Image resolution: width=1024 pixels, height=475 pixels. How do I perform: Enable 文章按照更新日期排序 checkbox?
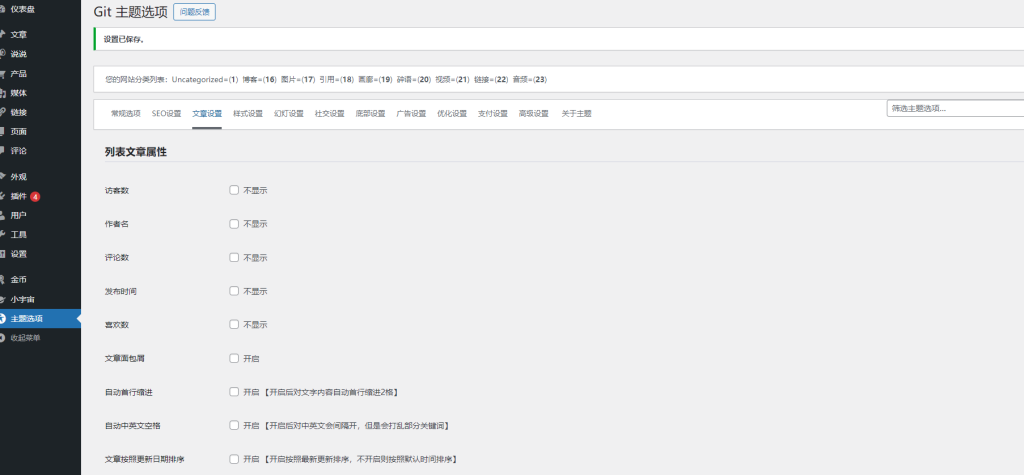point(234,459)
